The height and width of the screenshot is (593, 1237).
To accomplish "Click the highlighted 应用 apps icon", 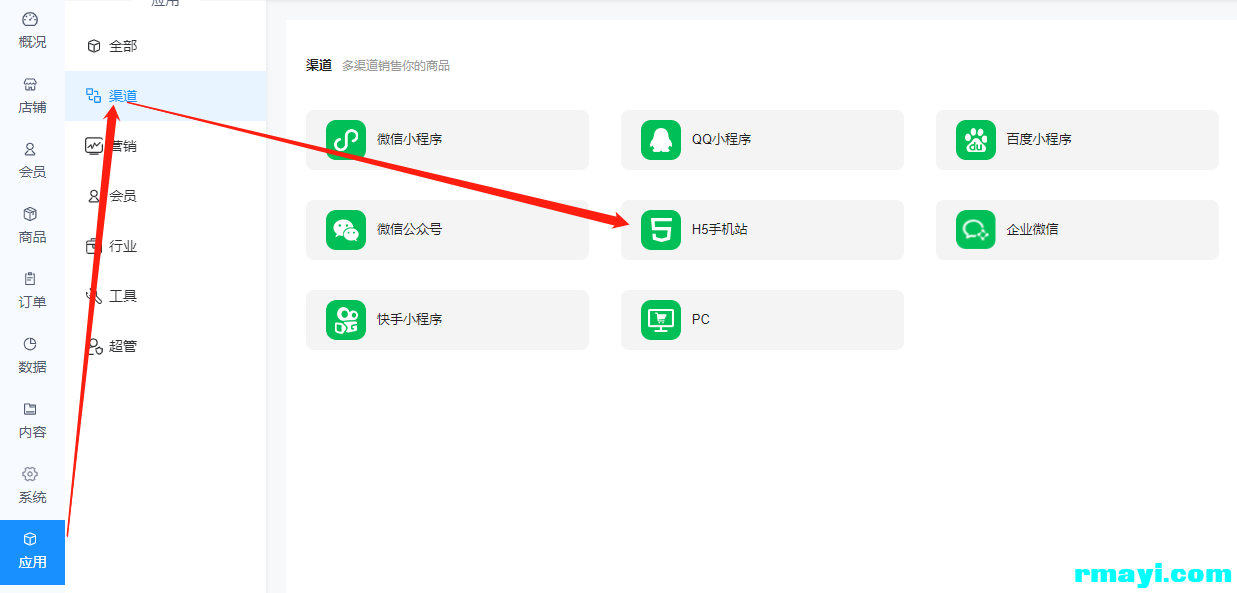I will point(30,539).
